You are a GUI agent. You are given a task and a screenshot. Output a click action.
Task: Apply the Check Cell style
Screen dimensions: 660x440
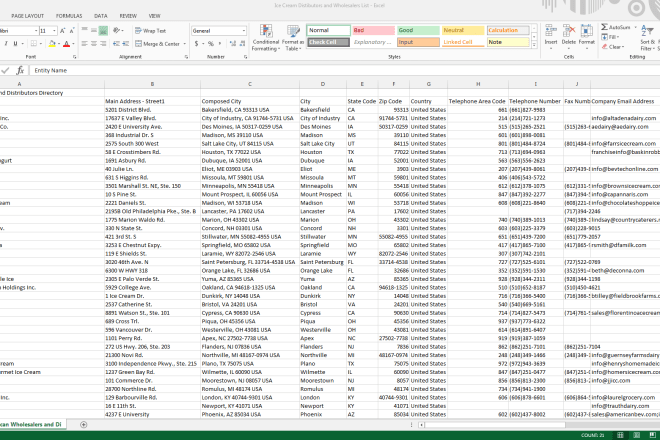click(x=328, y=42)
